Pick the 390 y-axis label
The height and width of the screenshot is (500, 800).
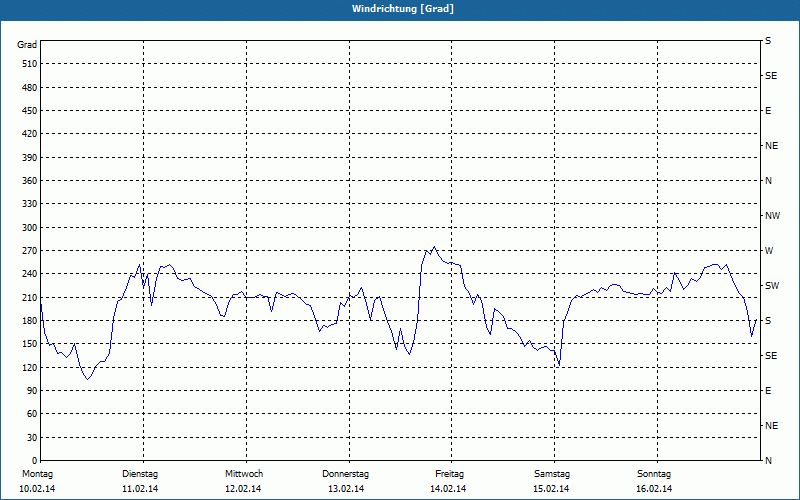point(30,158)
